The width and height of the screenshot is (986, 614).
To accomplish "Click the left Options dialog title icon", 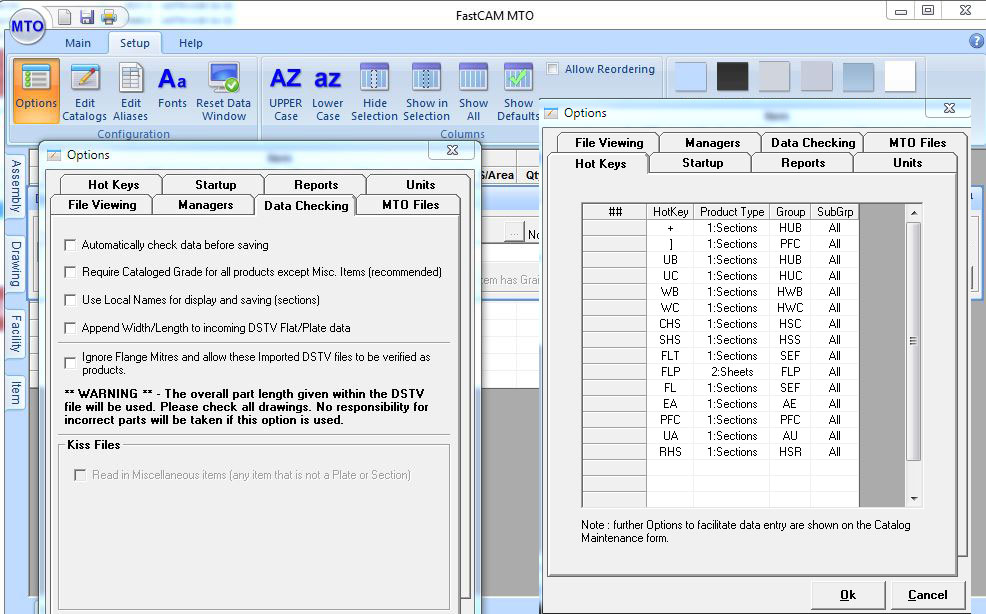I will click(54, 155).
